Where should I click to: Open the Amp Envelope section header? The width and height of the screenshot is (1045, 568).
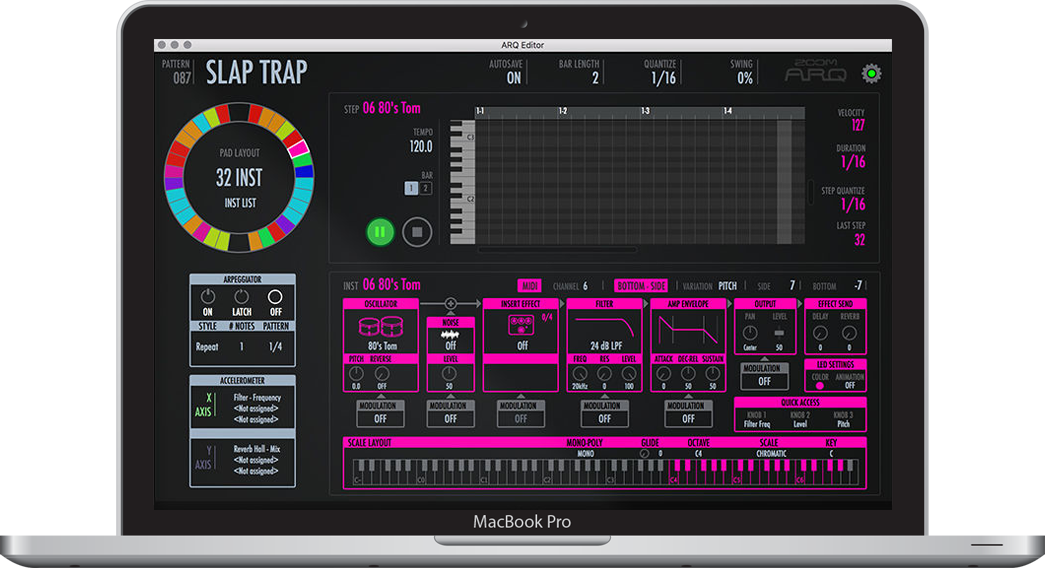[688, 303]
